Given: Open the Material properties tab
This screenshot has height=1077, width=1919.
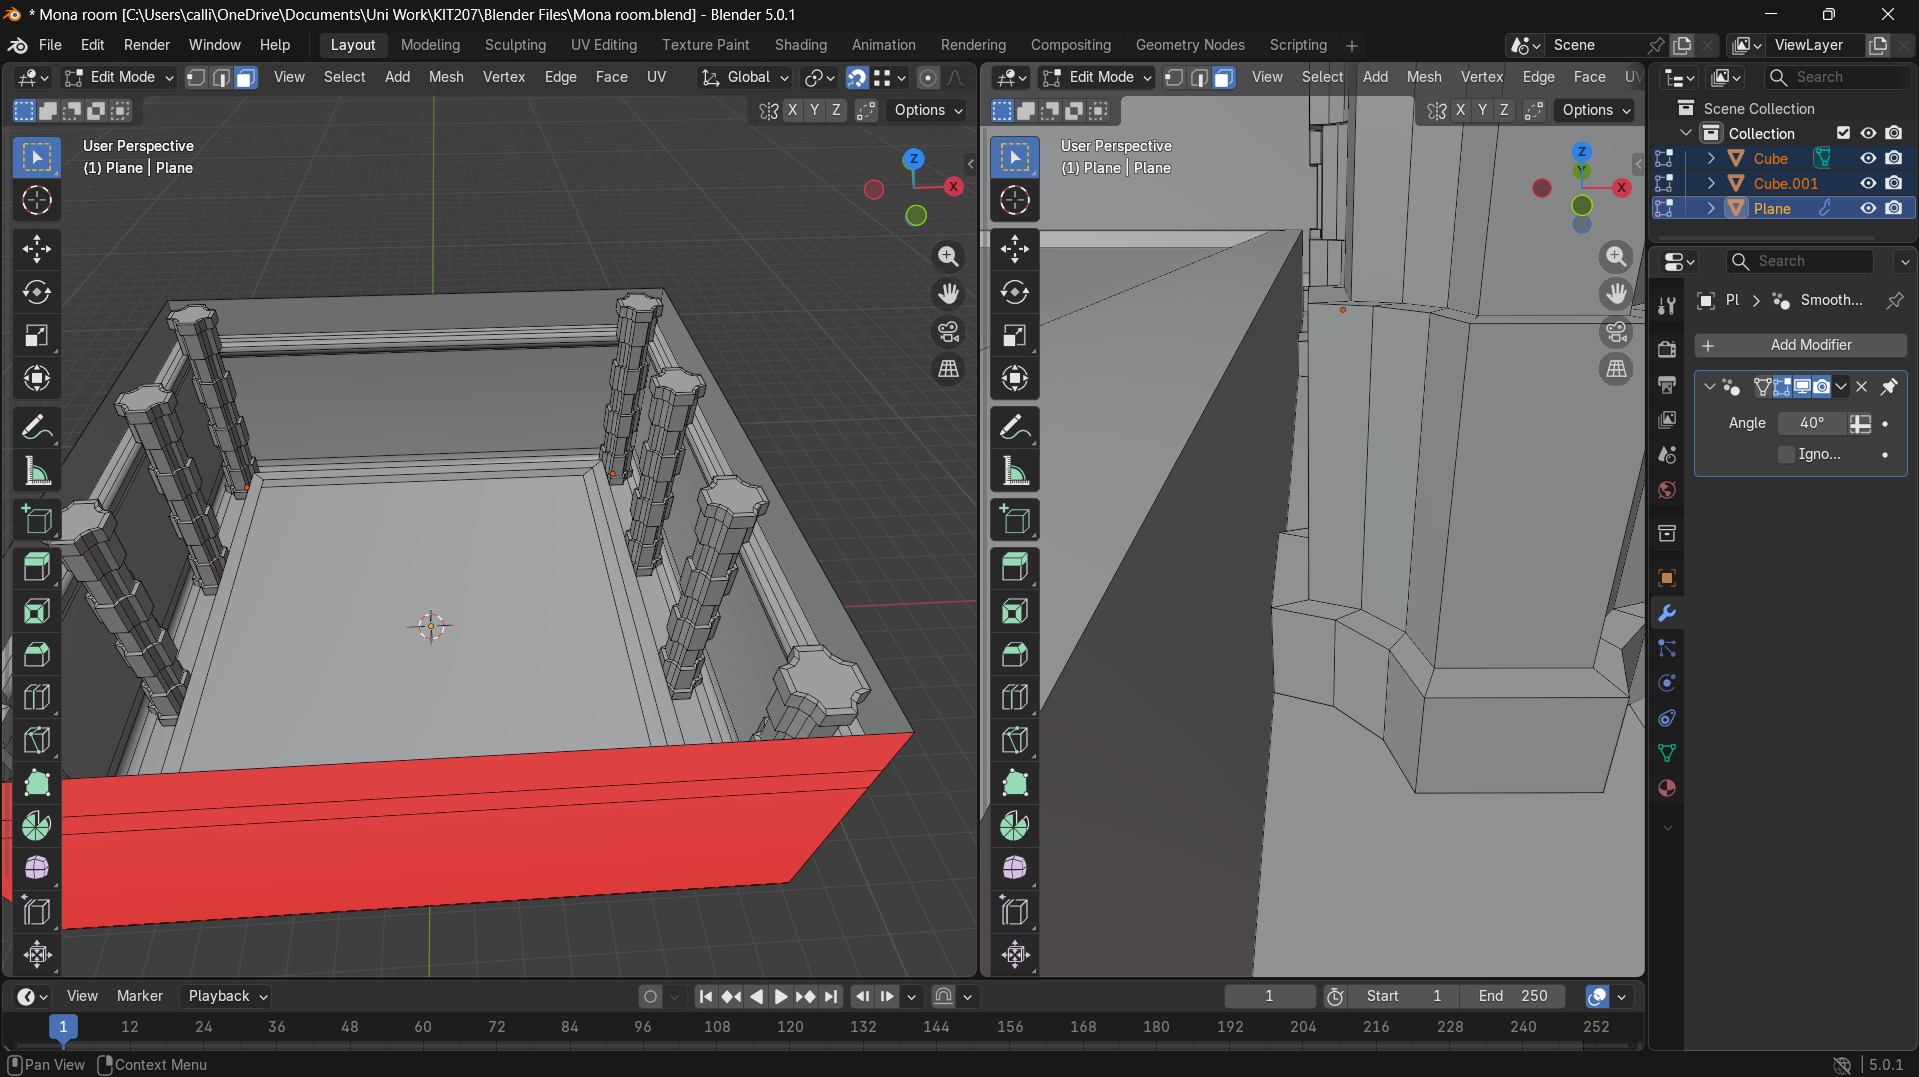Looking at the screenshot, I should click(x=1666, y=788).
